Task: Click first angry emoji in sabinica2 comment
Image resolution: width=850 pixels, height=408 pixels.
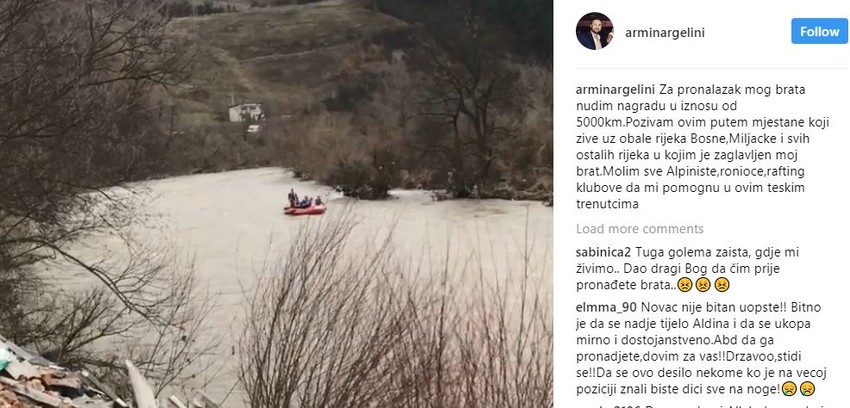Action: (685, 284)
